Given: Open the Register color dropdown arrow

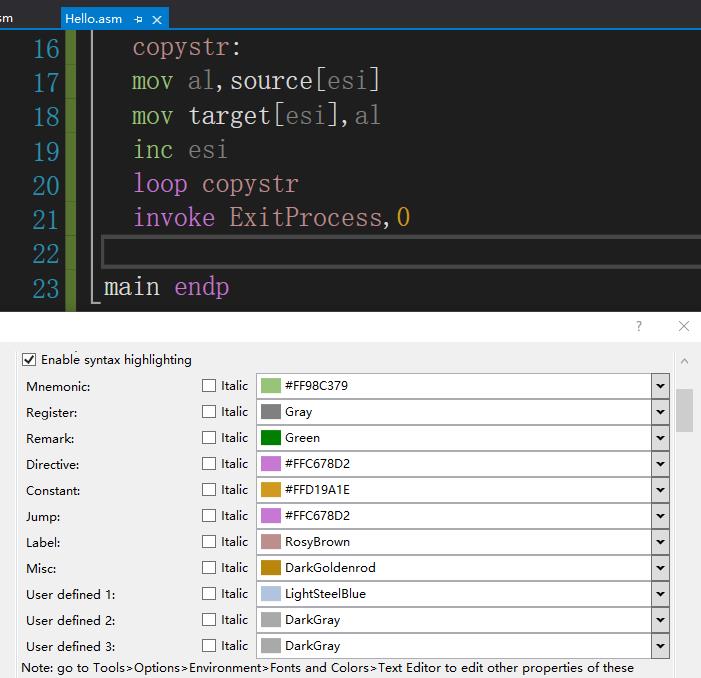Looking at the screenshot, I should (660, 412).
